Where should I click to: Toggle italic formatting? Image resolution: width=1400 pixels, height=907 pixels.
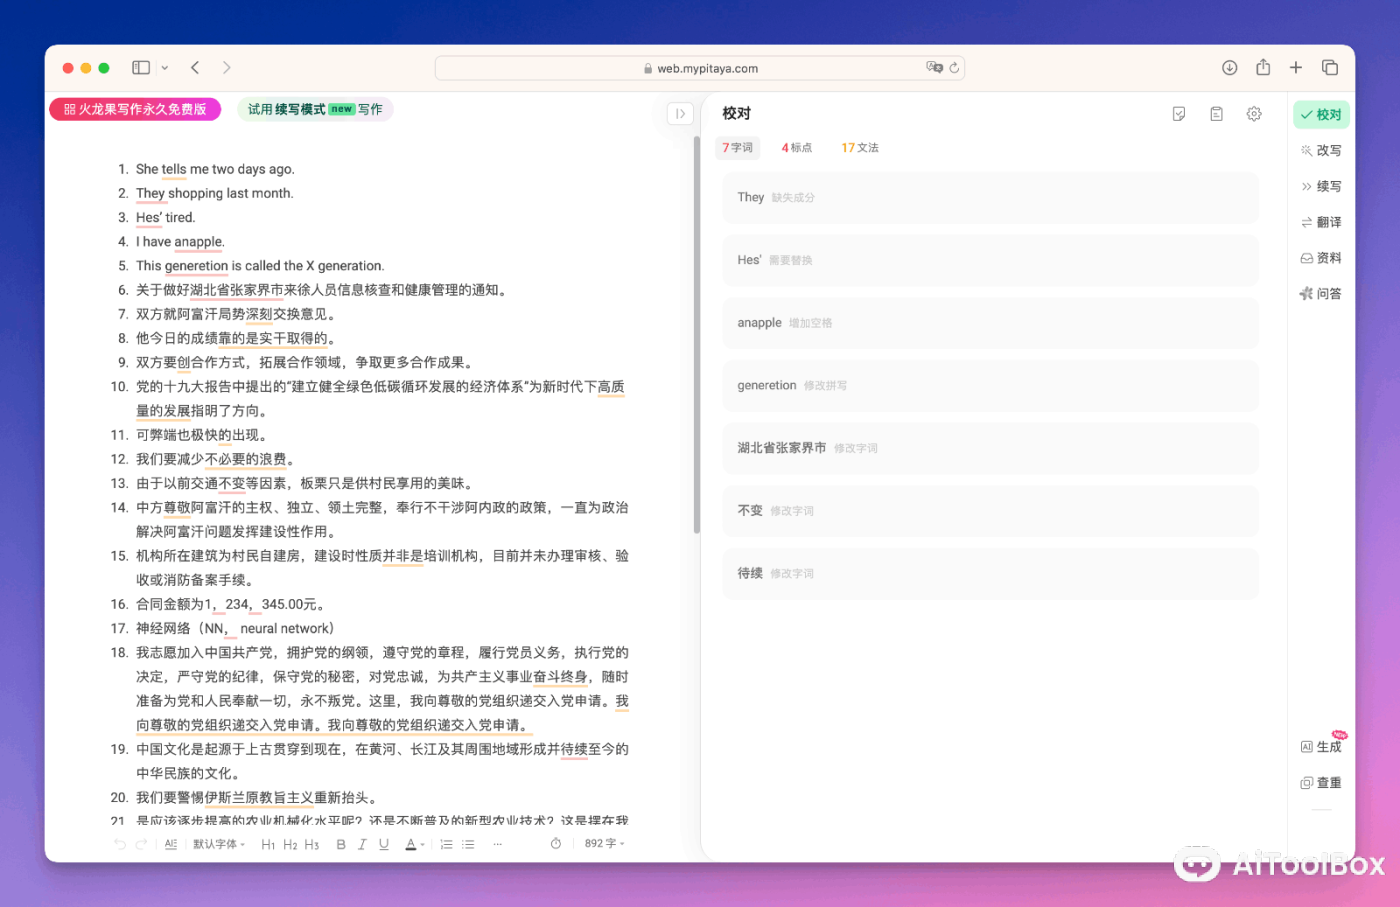coord(362,844)
